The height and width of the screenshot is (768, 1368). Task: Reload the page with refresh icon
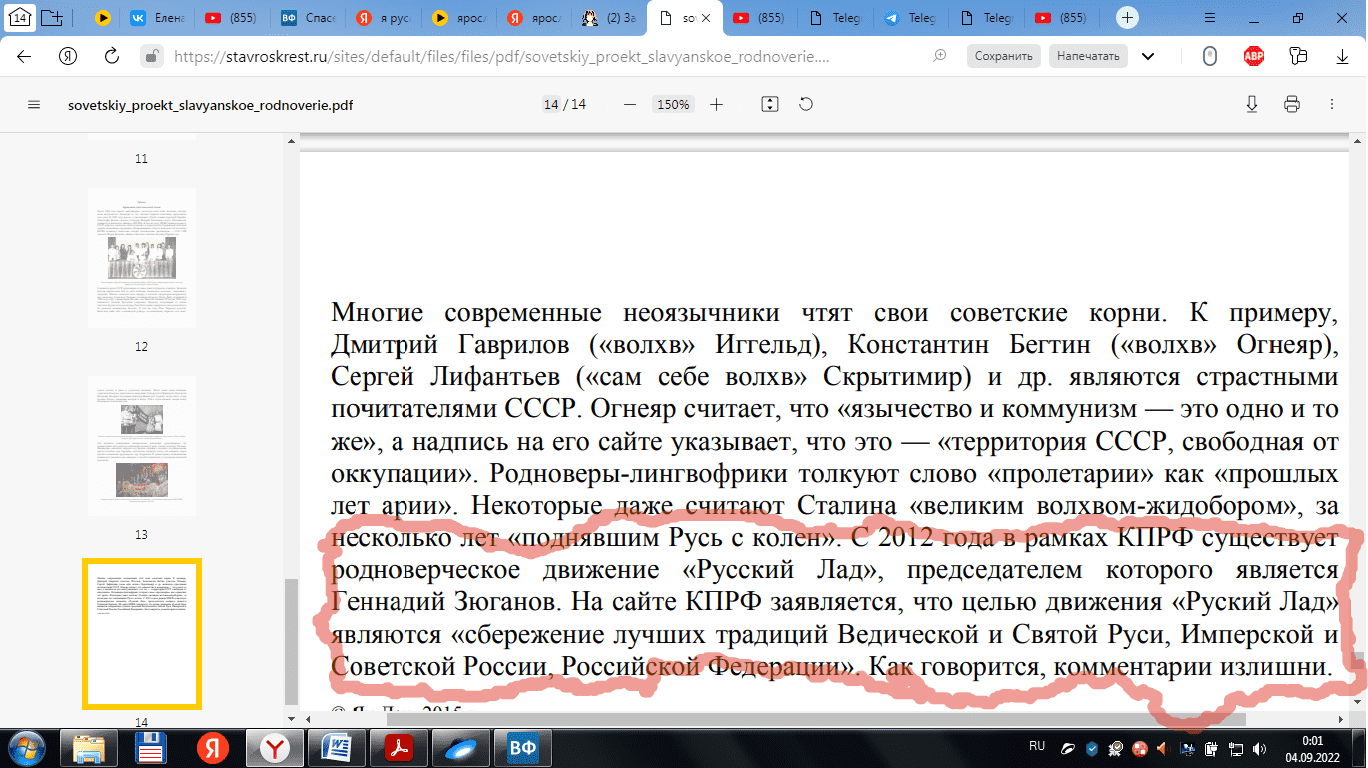tap(112, 57)
